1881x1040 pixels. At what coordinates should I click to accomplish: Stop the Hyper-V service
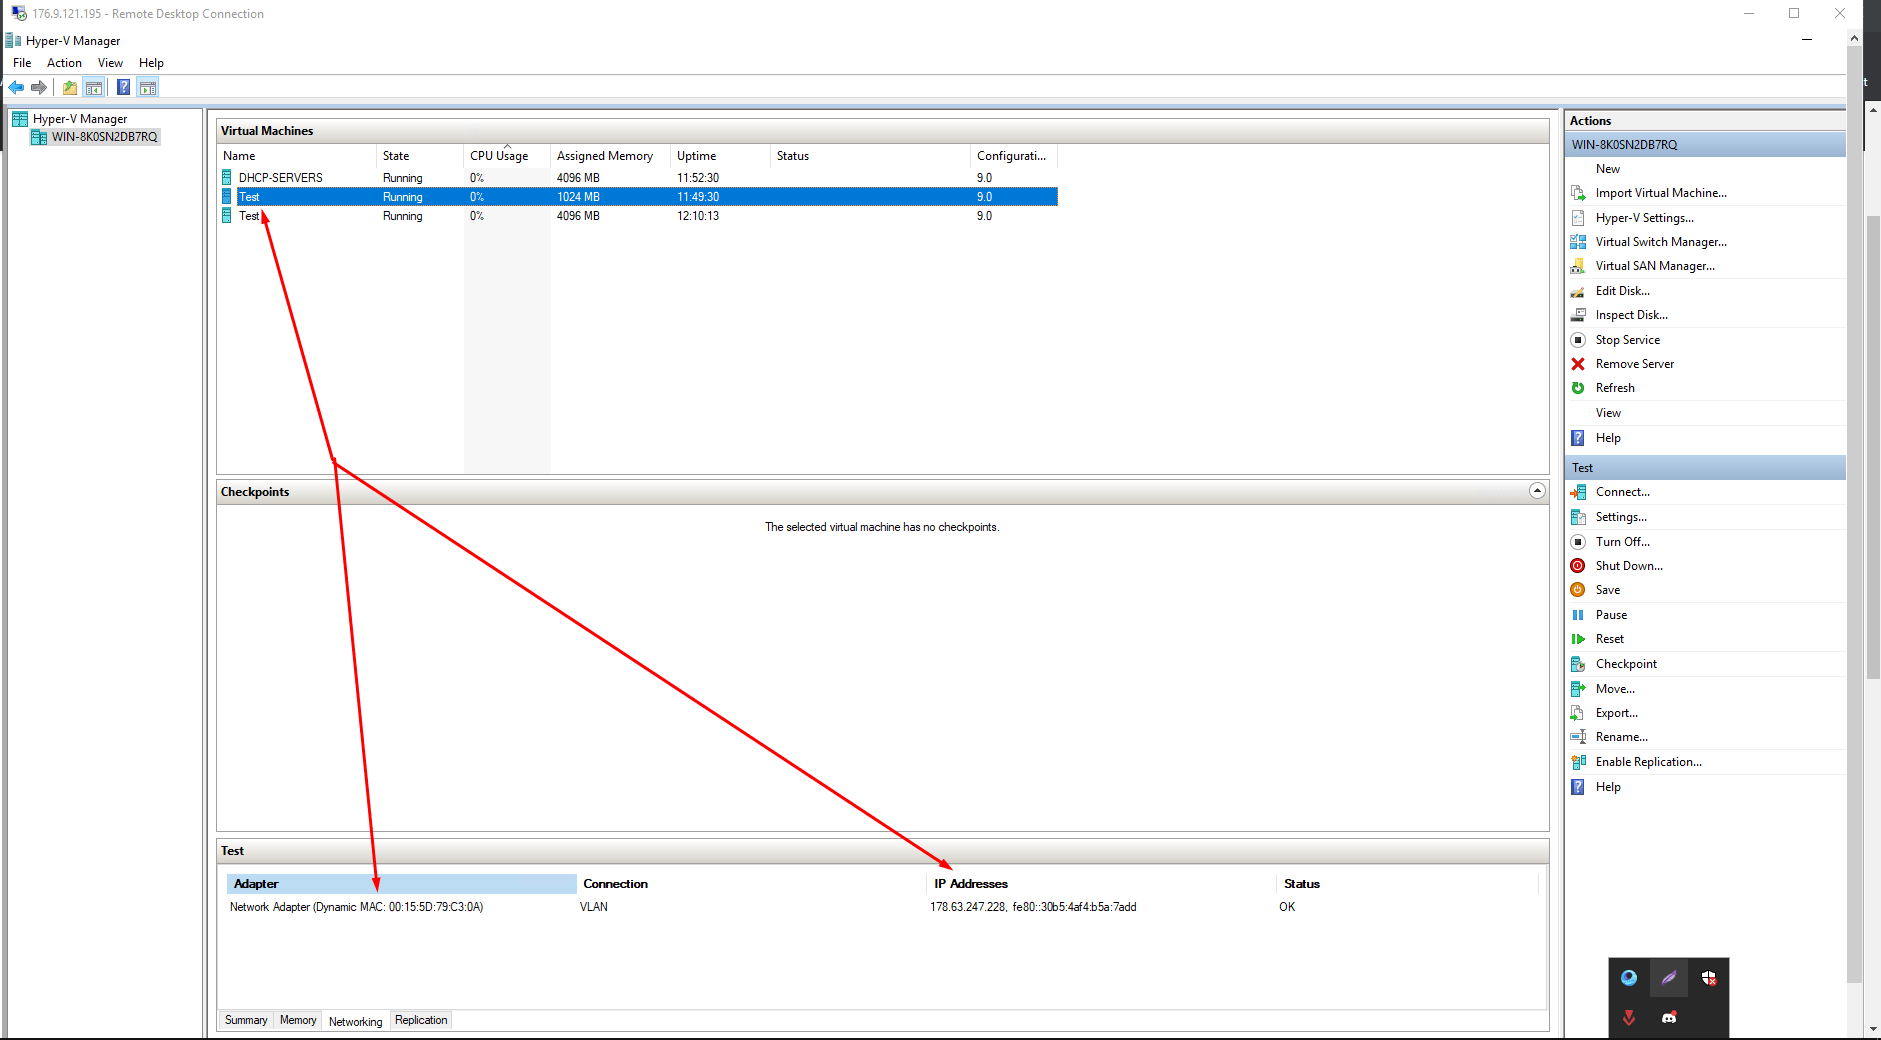1626,339
